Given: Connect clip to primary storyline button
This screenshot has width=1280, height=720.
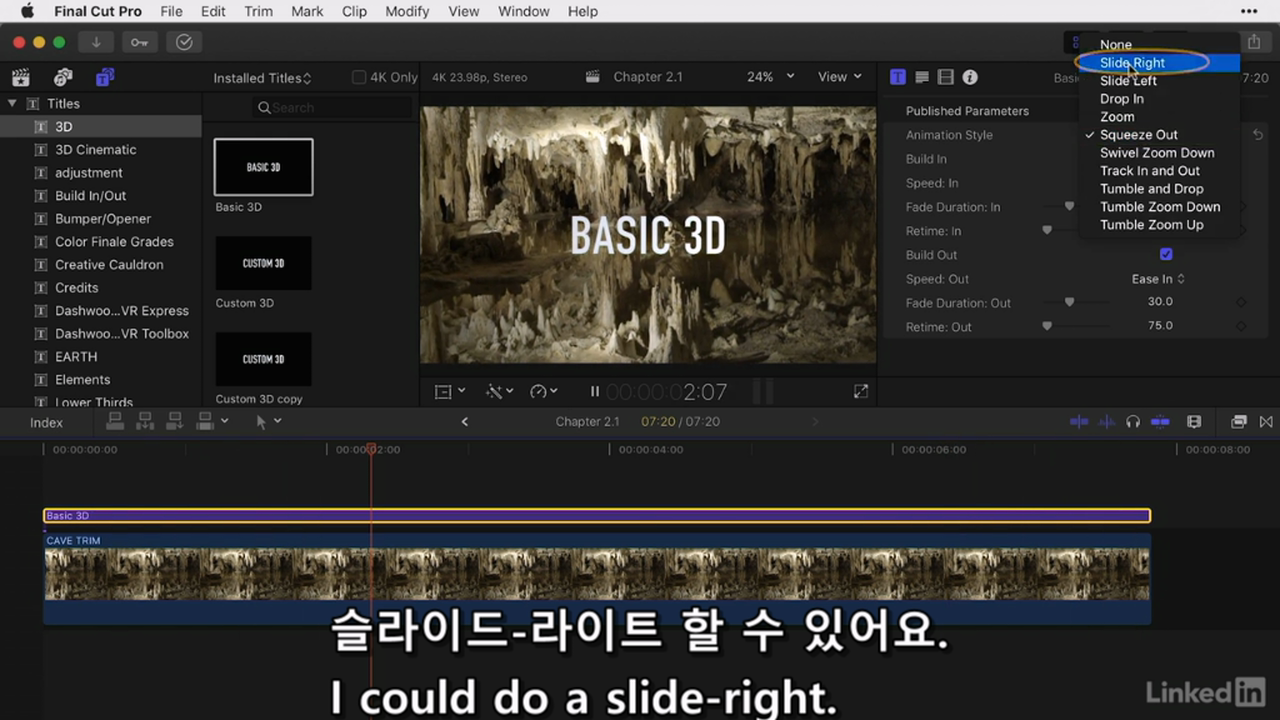Looking at the screenshot, I should pos(115,421).
